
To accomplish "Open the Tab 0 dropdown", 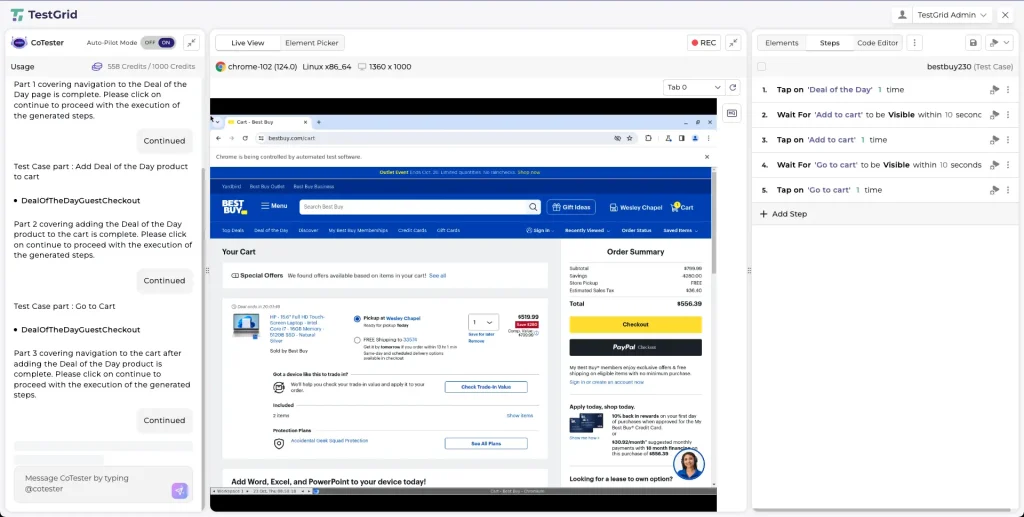I will [x=693, y=88].
